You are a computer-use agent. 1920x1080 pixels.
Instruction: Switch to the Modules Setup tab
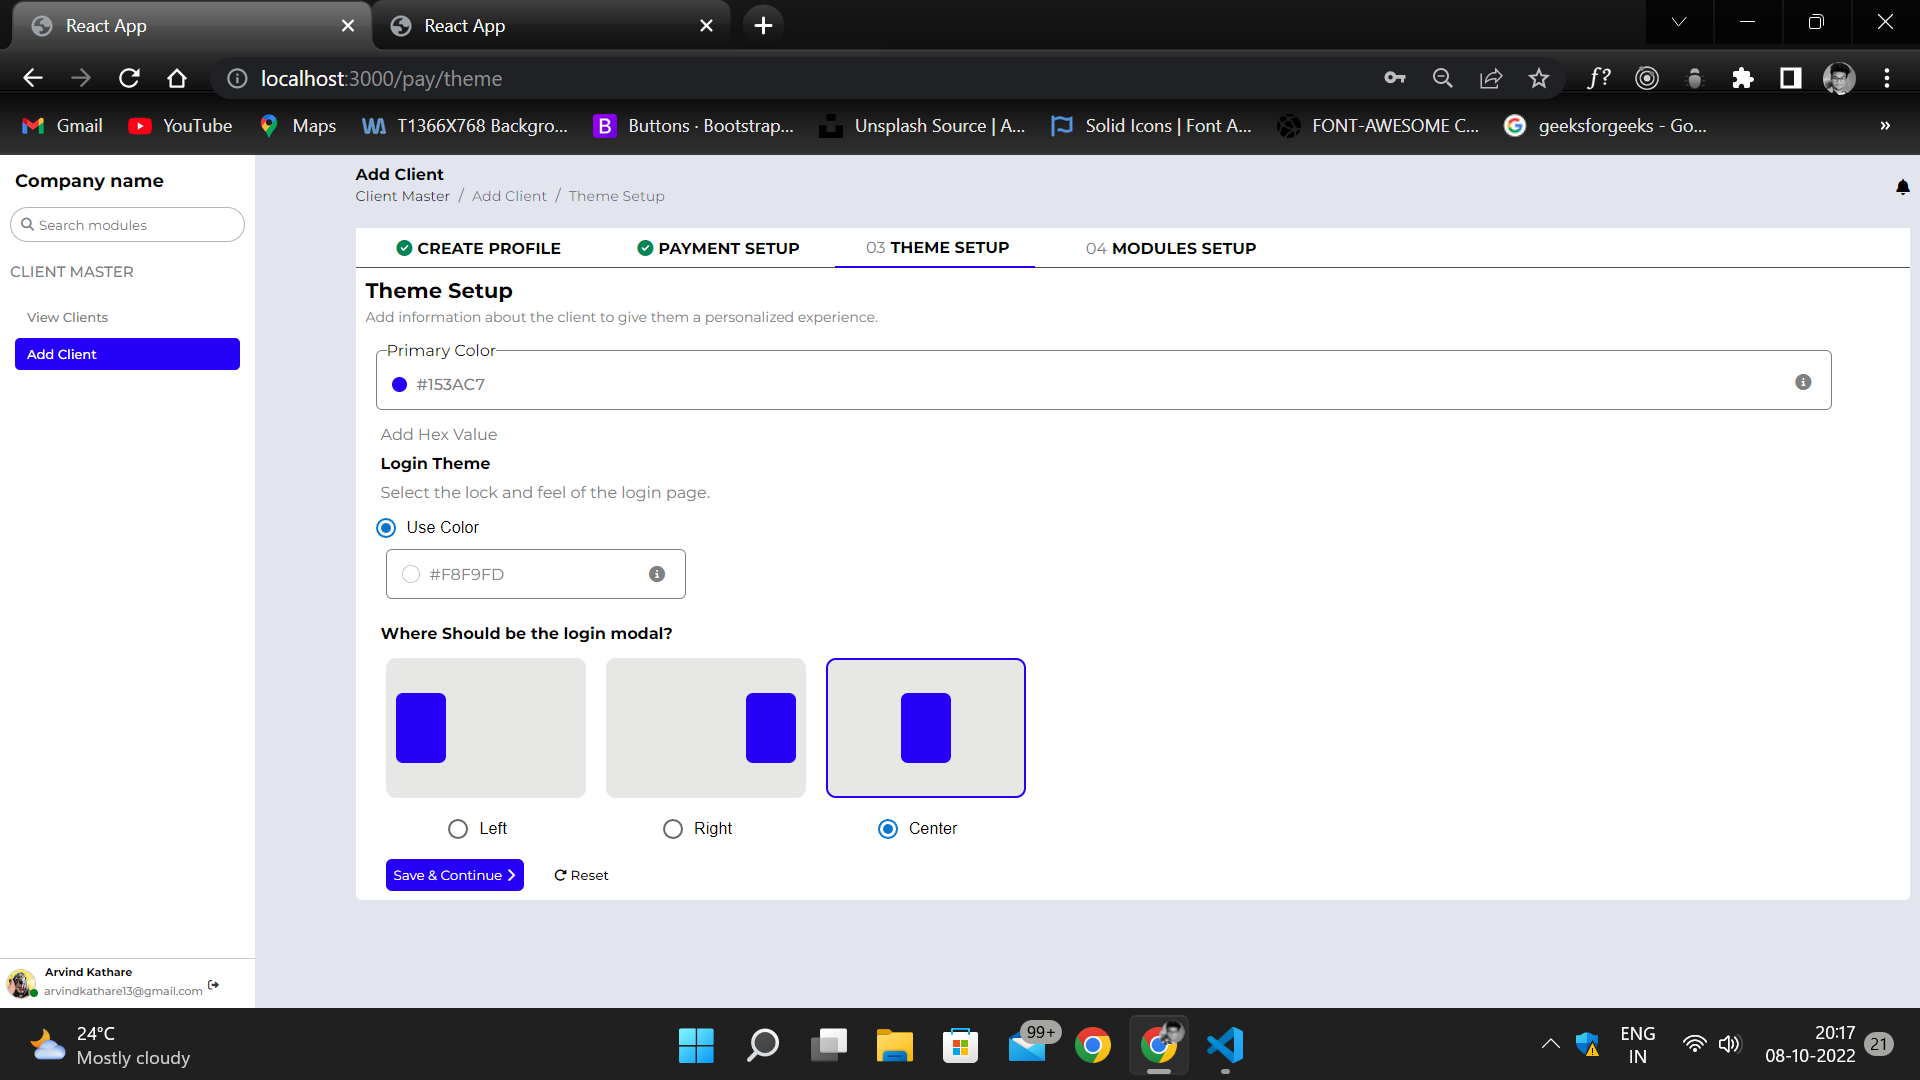click(1170, 248)
